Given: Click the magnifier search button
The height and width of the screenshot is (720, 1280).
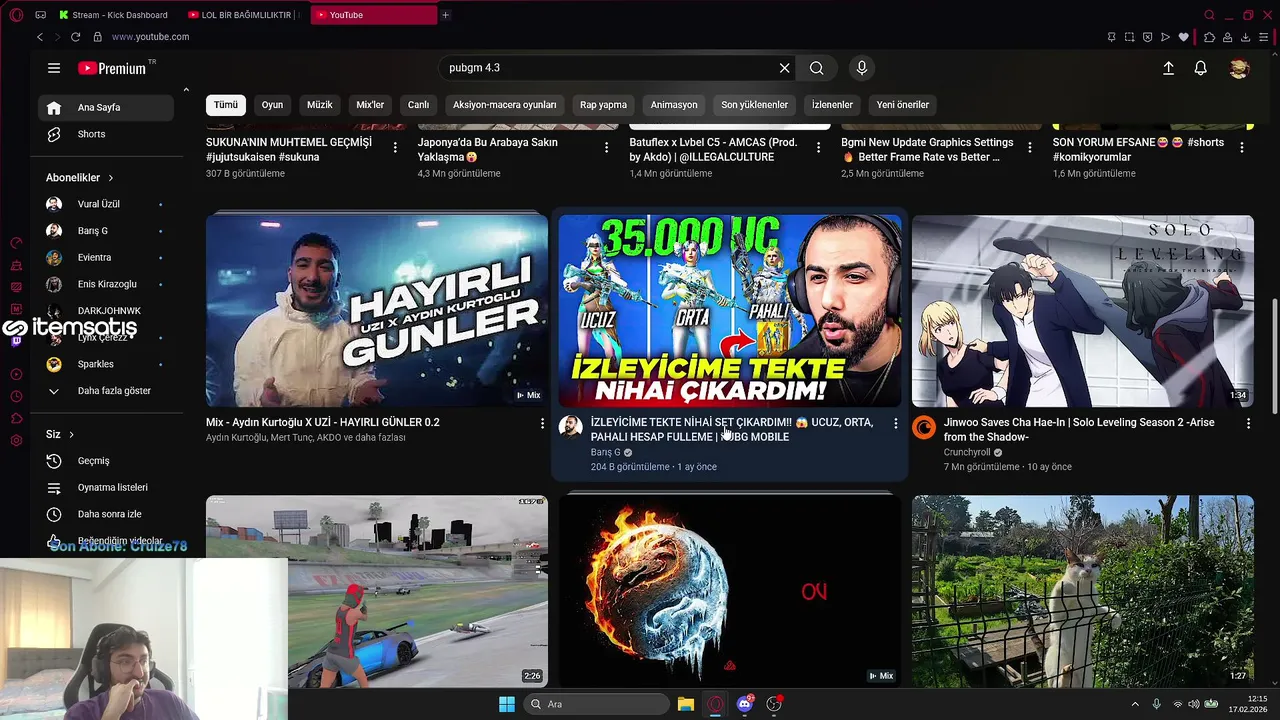Looking at the screenshot, I should 817,68.
